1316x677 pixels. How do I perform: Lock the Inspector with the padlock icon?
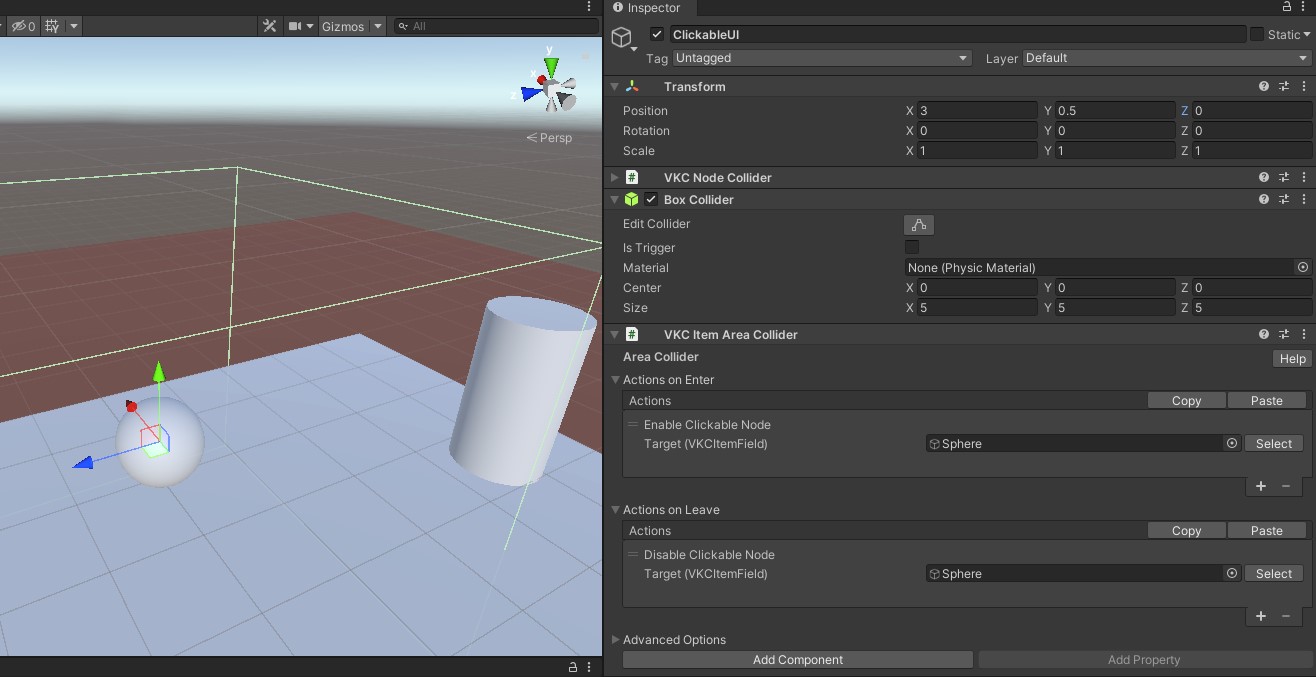pos(1287,8)
